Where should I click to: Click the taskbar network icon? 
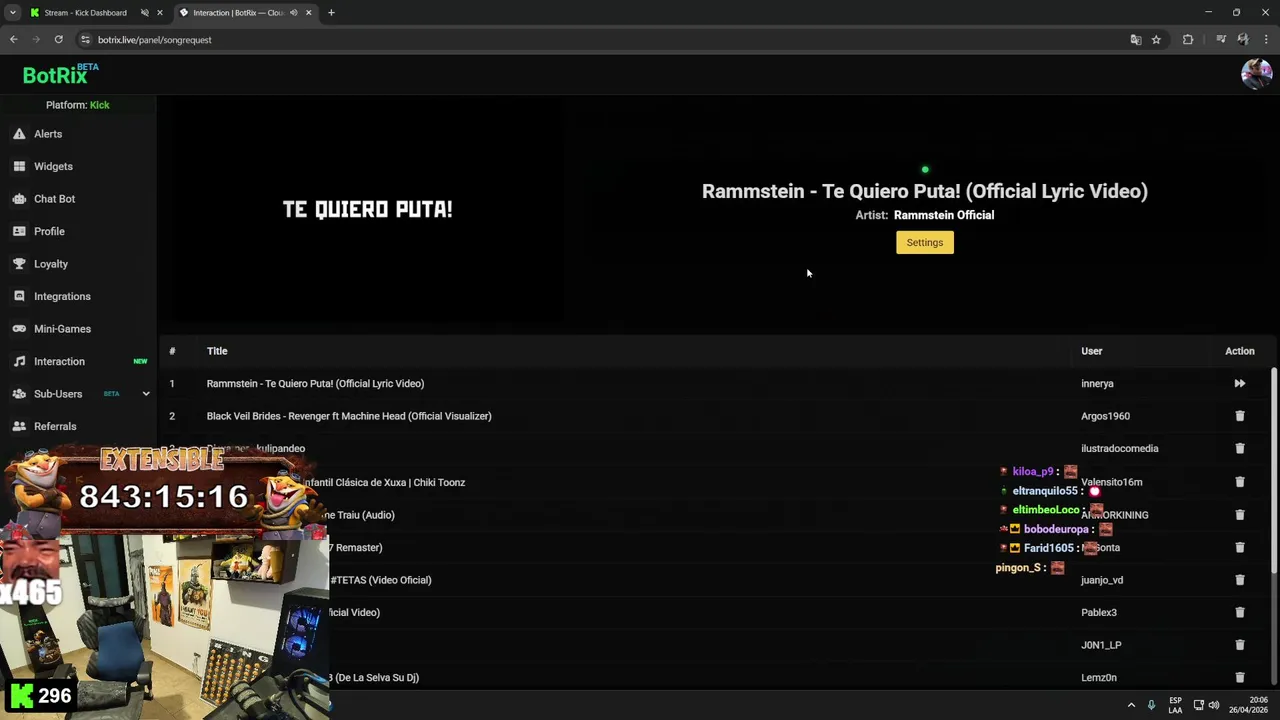click(x=1198, y=705)
